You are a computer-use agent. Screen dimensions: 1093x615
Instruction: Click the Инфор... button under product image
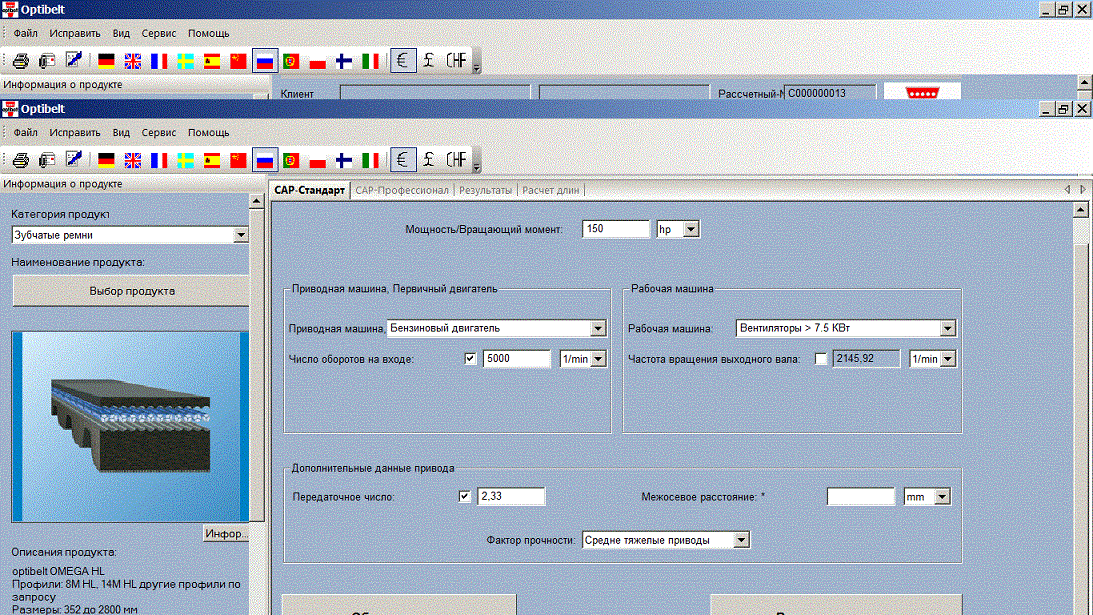coord(226,533)
